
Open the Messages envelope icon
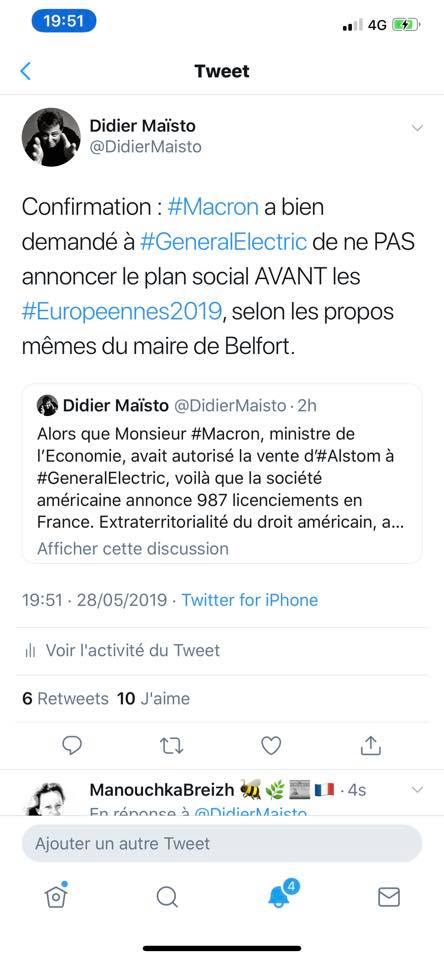pos(389,898)
